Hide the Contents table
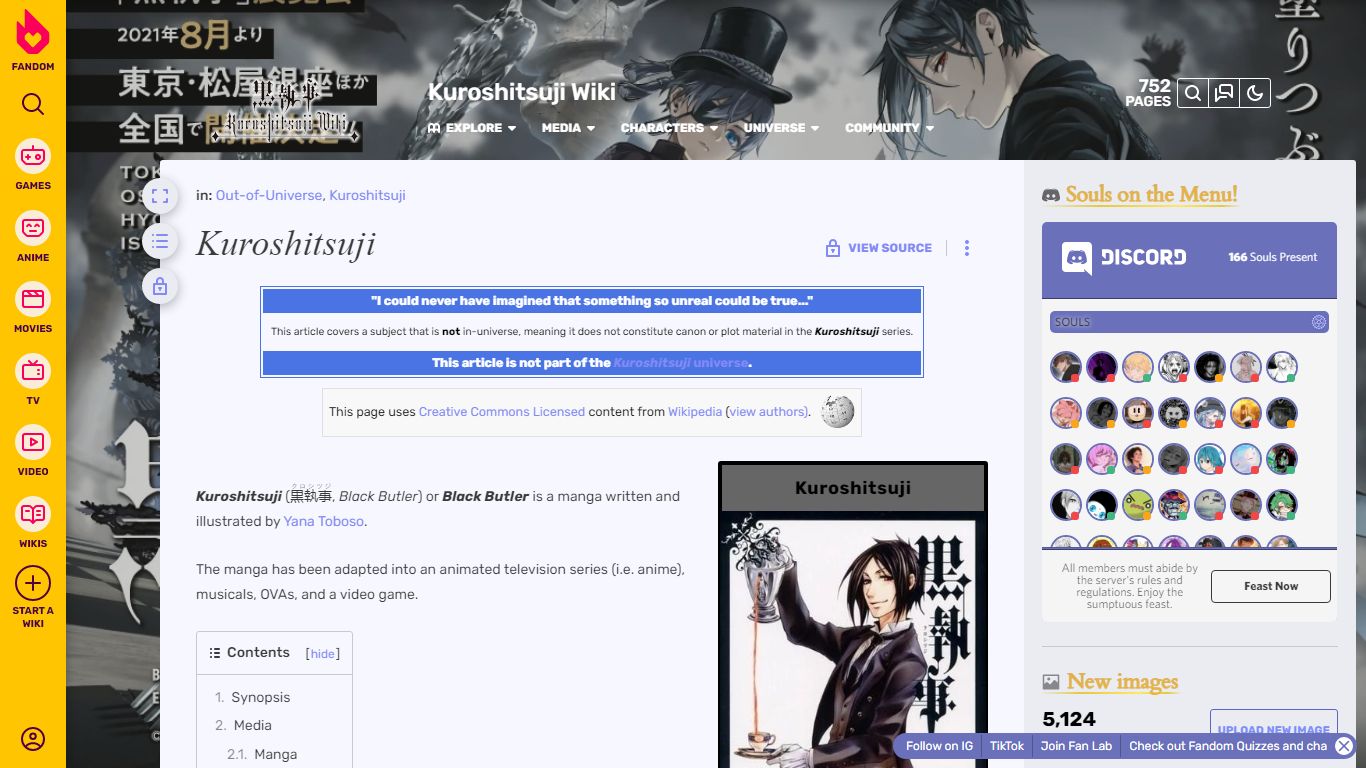This screenshot has height=768, width=1366. 322,654
